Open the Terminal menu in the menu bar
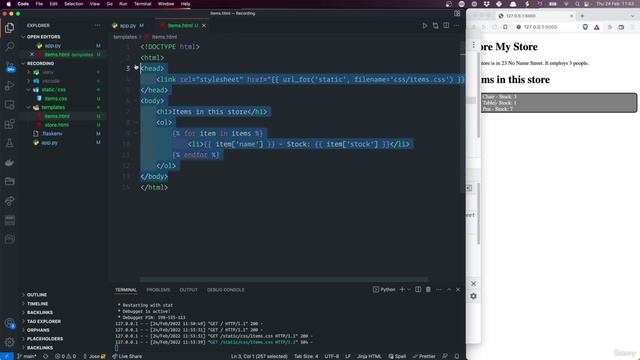This screenshot has height=360, width=640. (x=142, y=4)
